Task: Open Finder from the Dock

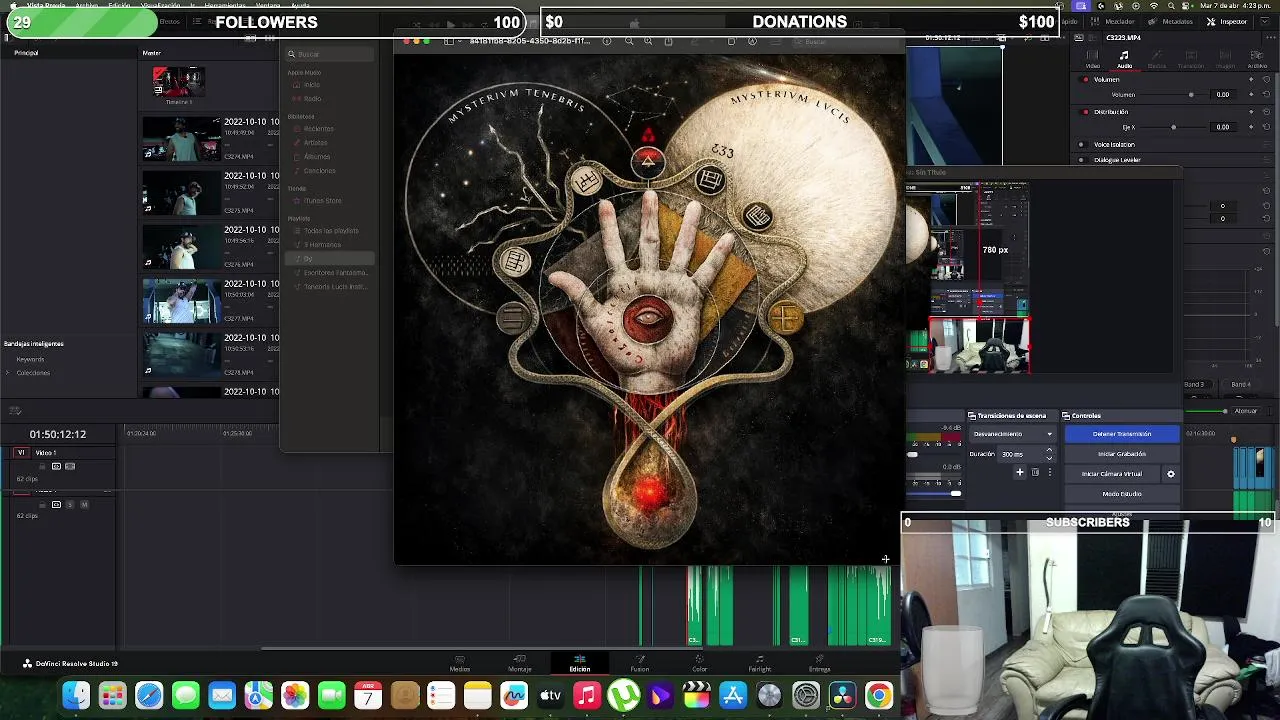Action: point(76,695)
